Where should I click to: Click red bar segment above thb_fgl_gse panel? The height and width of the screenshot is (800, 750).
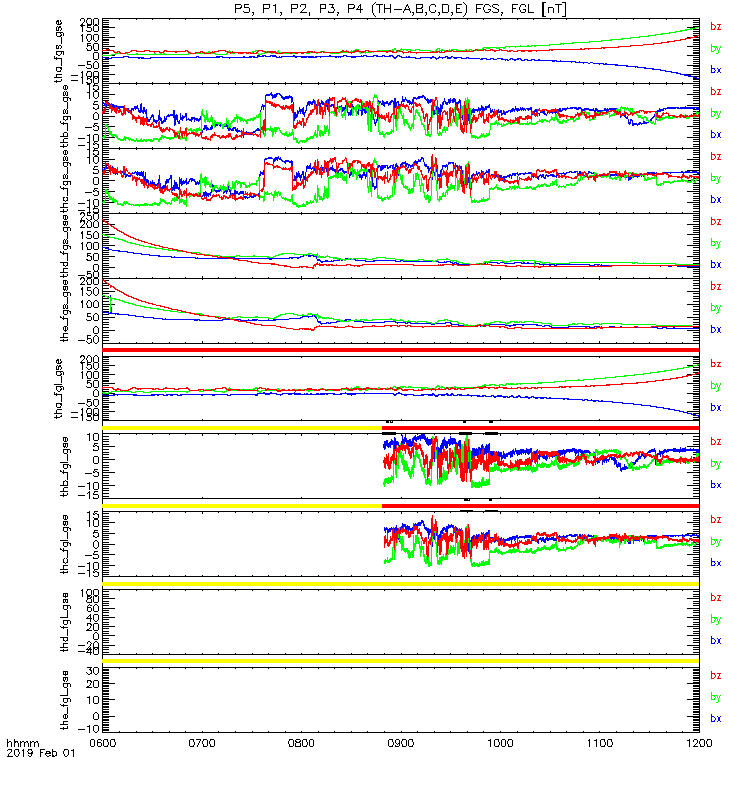[x=540, y=428]
